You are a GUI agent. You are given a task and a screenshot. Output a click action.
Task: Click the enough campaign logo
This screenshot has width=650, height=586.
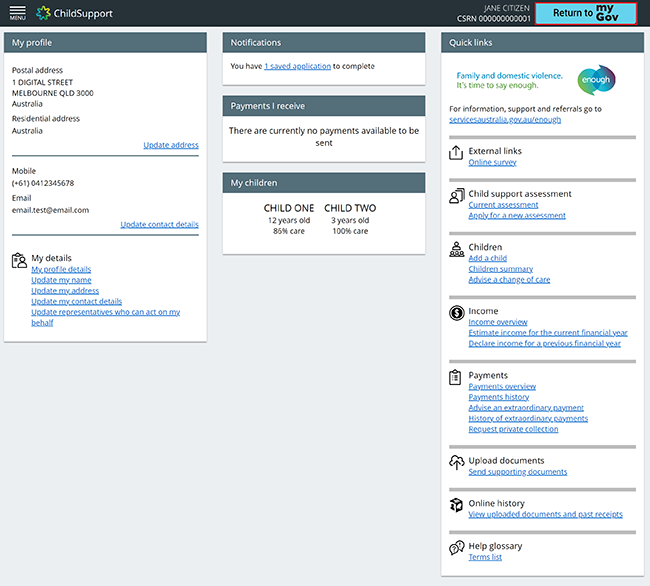pos(596,80)
